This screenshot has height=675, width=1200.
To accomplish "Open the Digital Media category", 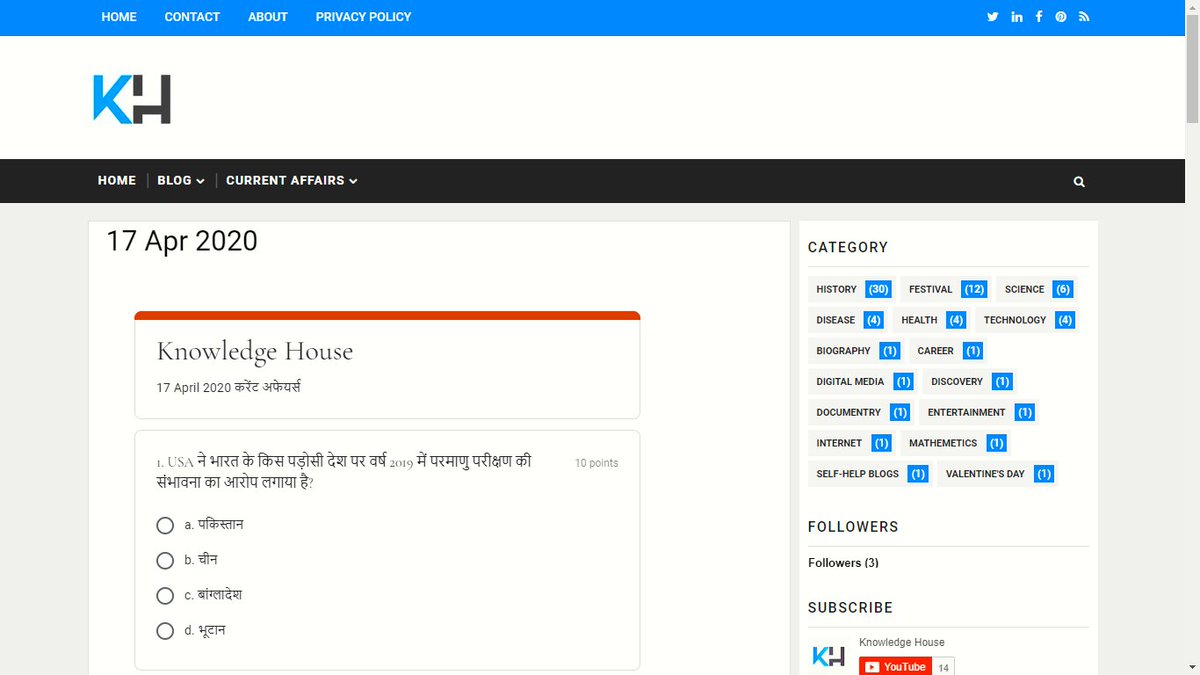I will click(862, 382).
